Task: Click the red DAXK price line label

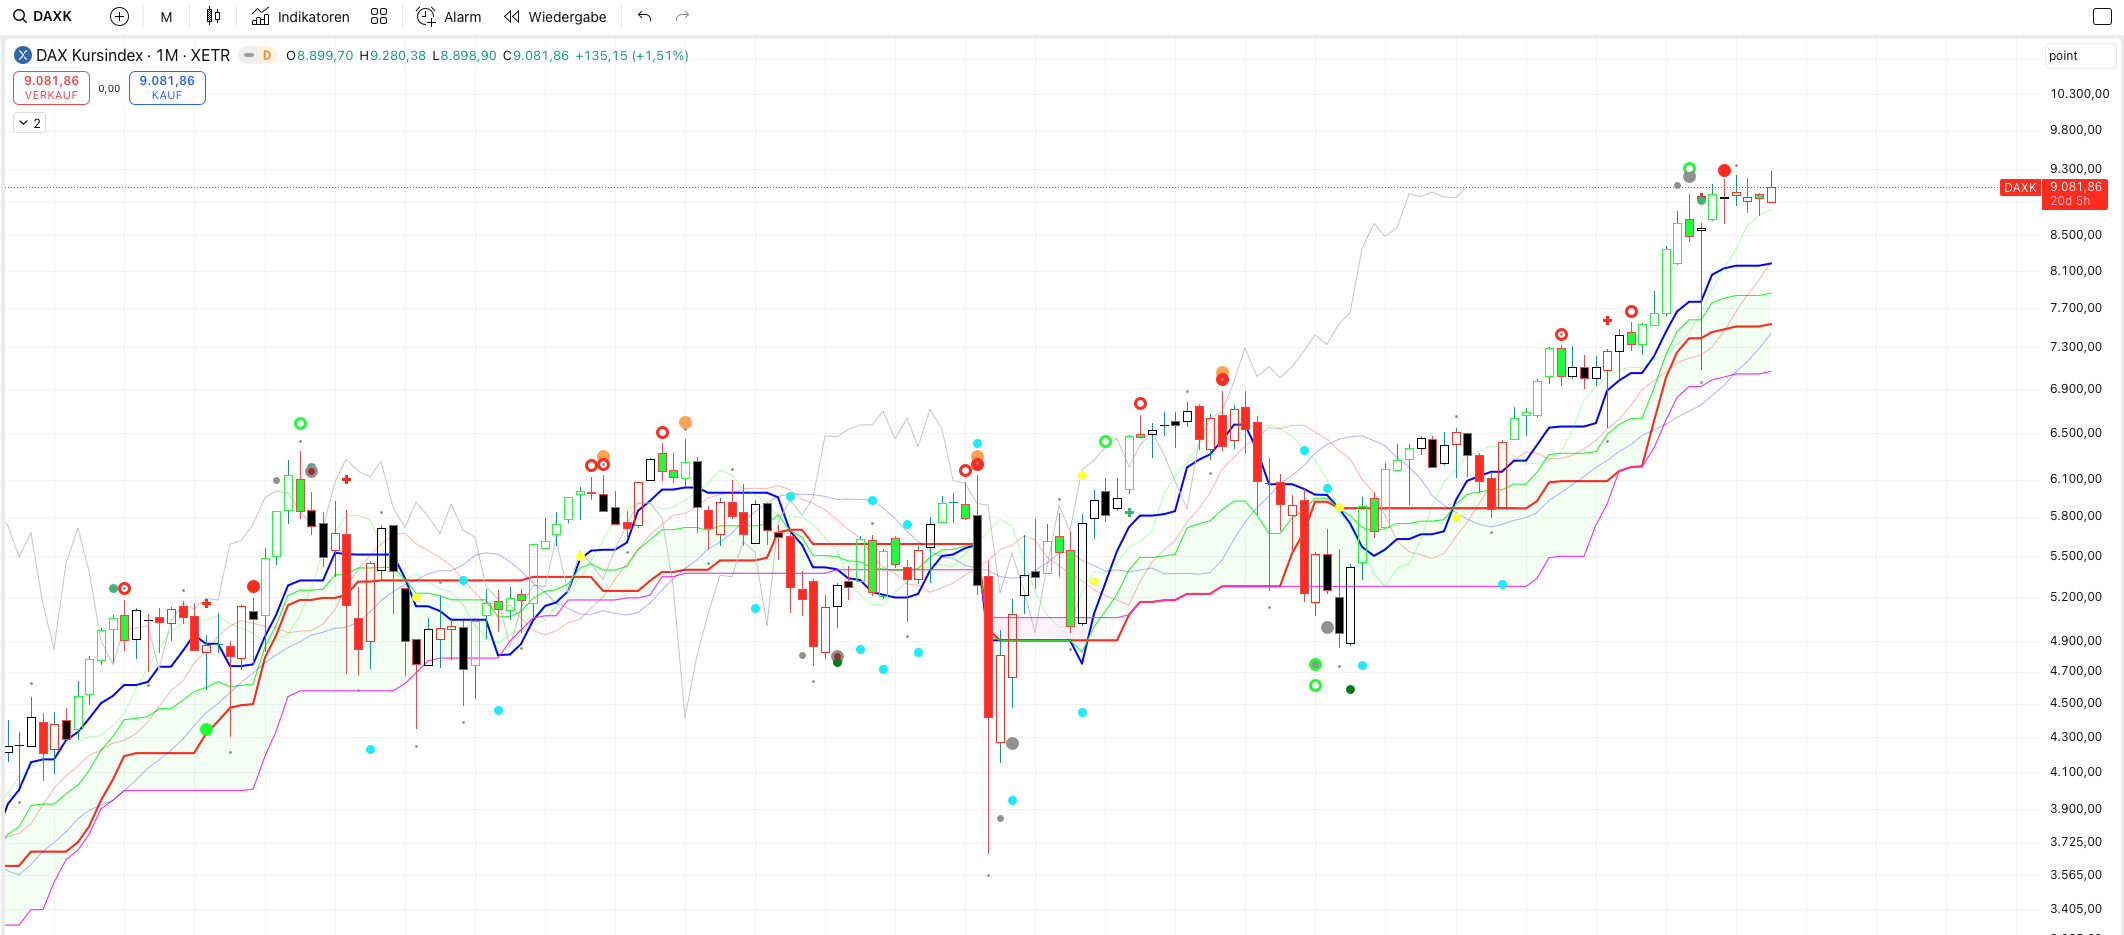Action: [2019, 188]
